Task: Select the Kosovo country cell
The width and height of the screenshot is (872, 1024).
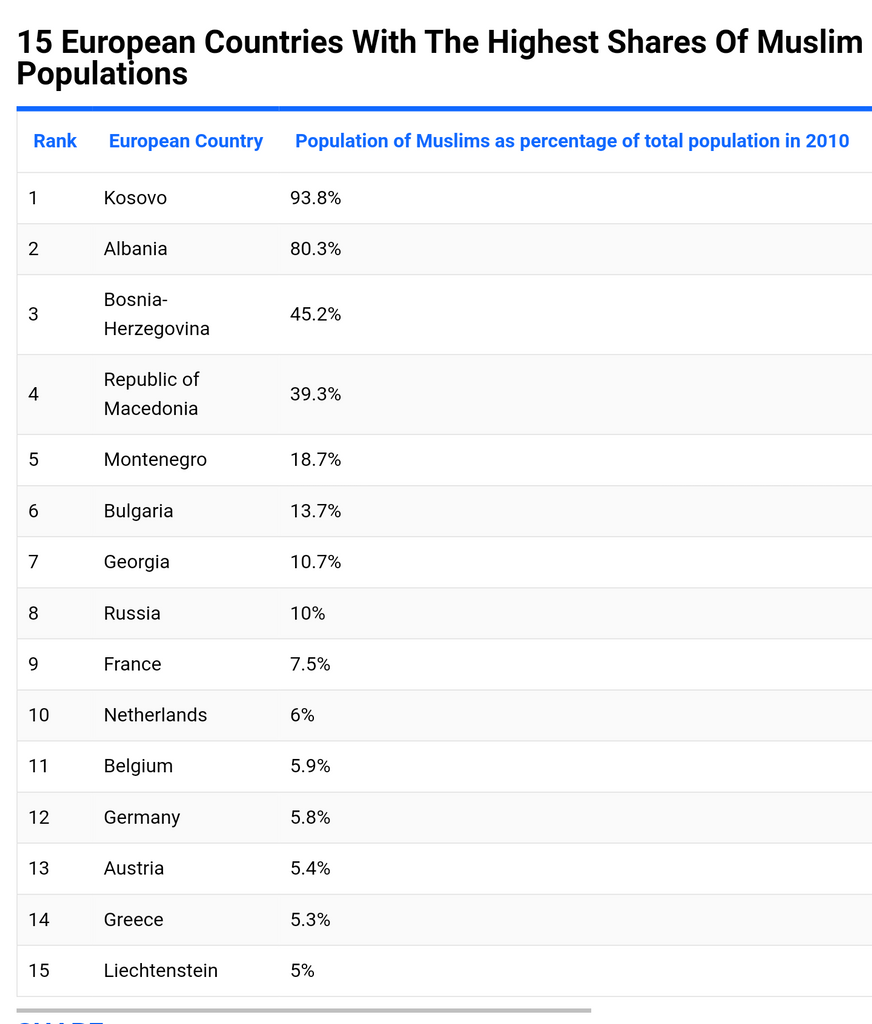Action: point(135,198)
